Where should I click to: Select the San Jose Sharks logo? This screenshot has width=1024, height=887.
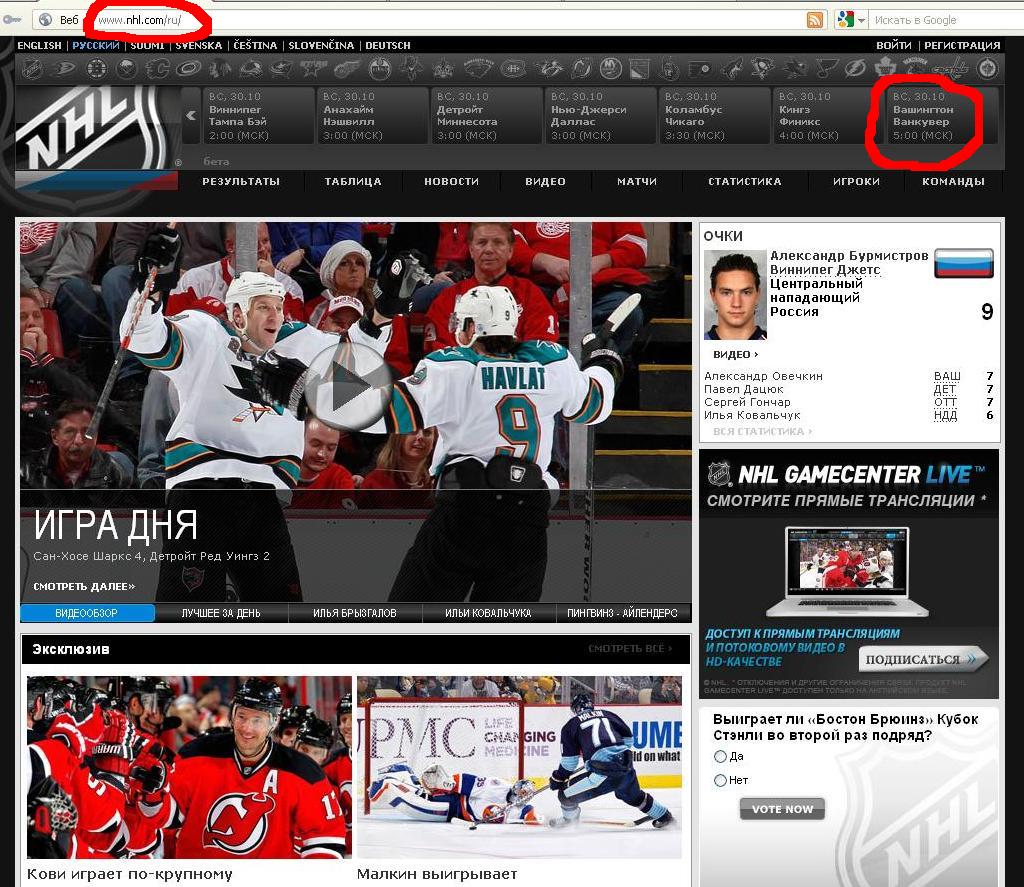[793, 69]
